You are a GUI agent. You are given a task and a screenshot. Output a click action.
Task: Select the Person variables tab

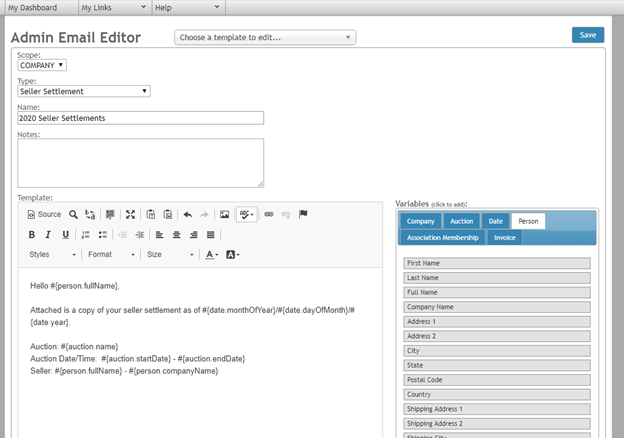click(x=528, y=221)
